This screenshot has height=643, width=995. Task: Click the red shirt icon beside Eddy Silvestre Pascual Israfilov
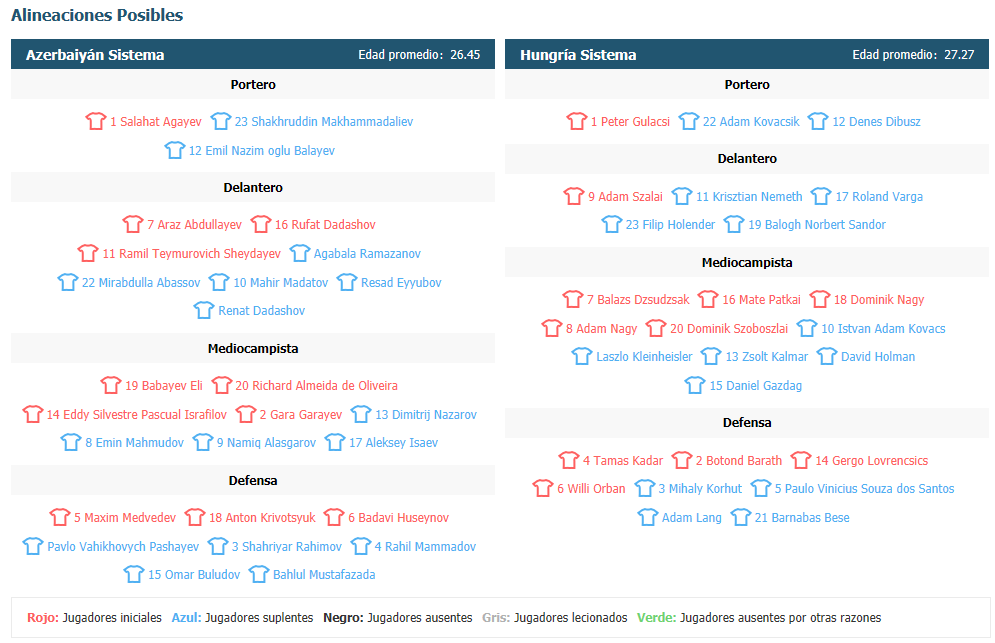[32, 414]
